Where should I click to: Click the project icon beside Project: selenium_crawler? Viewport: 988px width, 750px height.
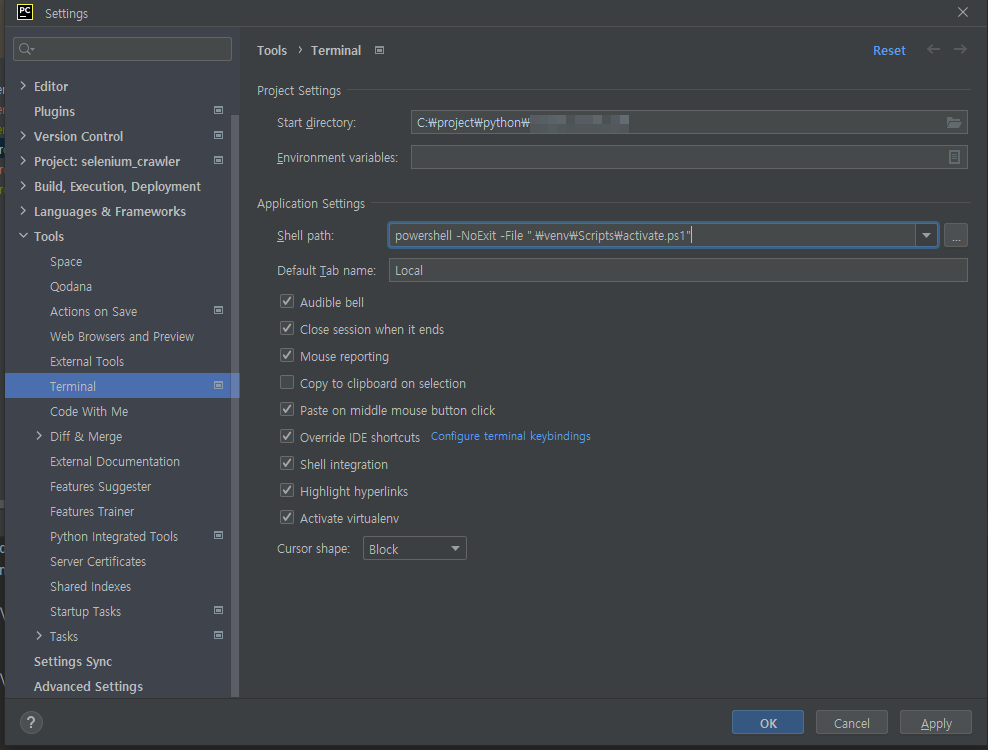(219, 160)
